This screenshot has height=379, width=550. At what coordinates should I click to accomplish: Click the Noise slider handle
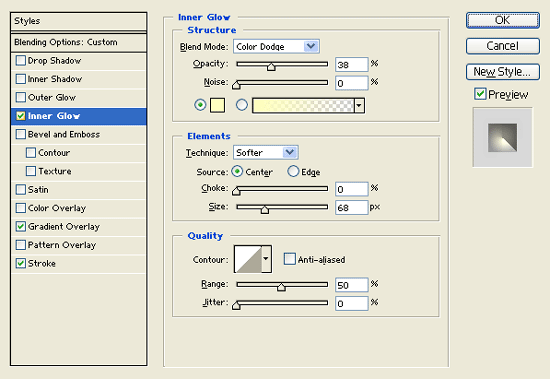[236, 85]
